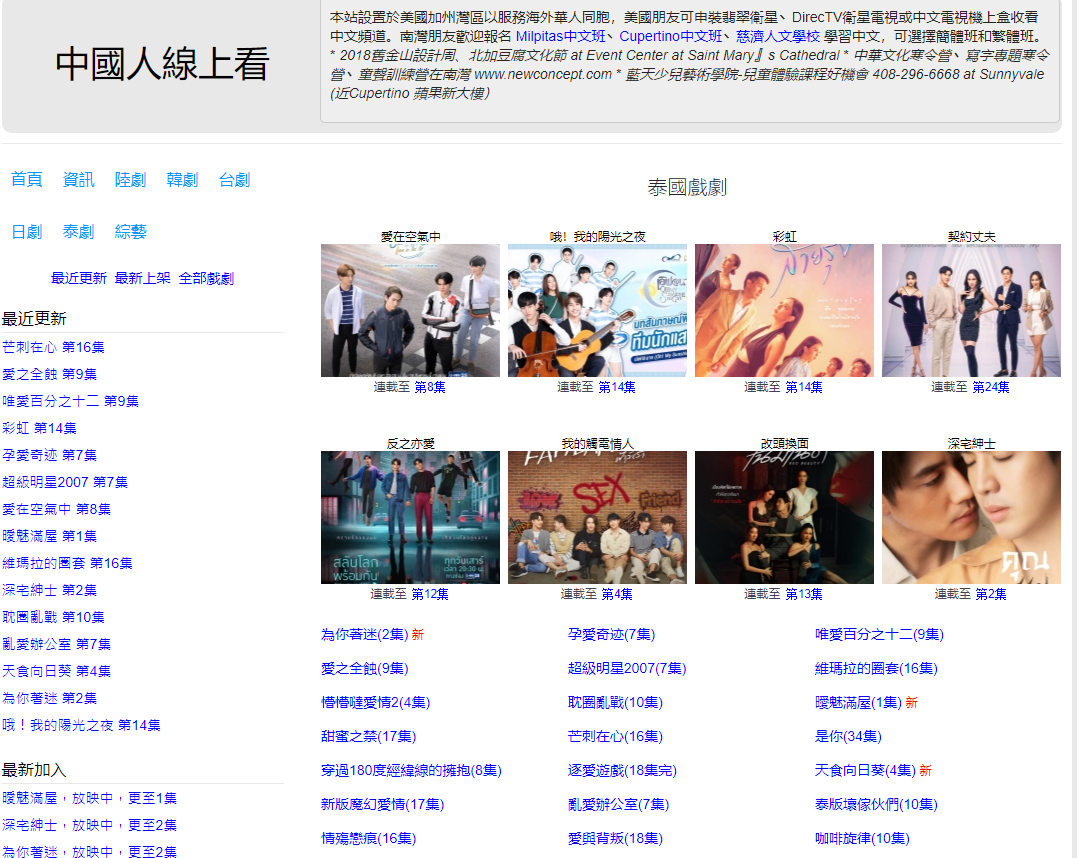
Task: Open 曖魅滿屋，放映中，更至1集 in 最新加入
Action: (x=89, y=798)
